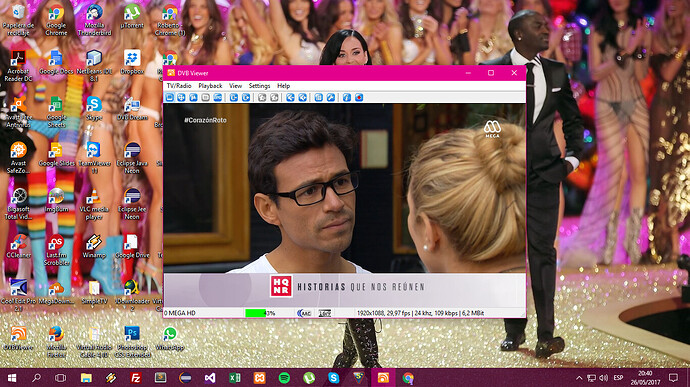Select the TeamViewer 11 desktop icon
Image resolution: width=690 pixels, height=387 pixels.
(94, 158)
